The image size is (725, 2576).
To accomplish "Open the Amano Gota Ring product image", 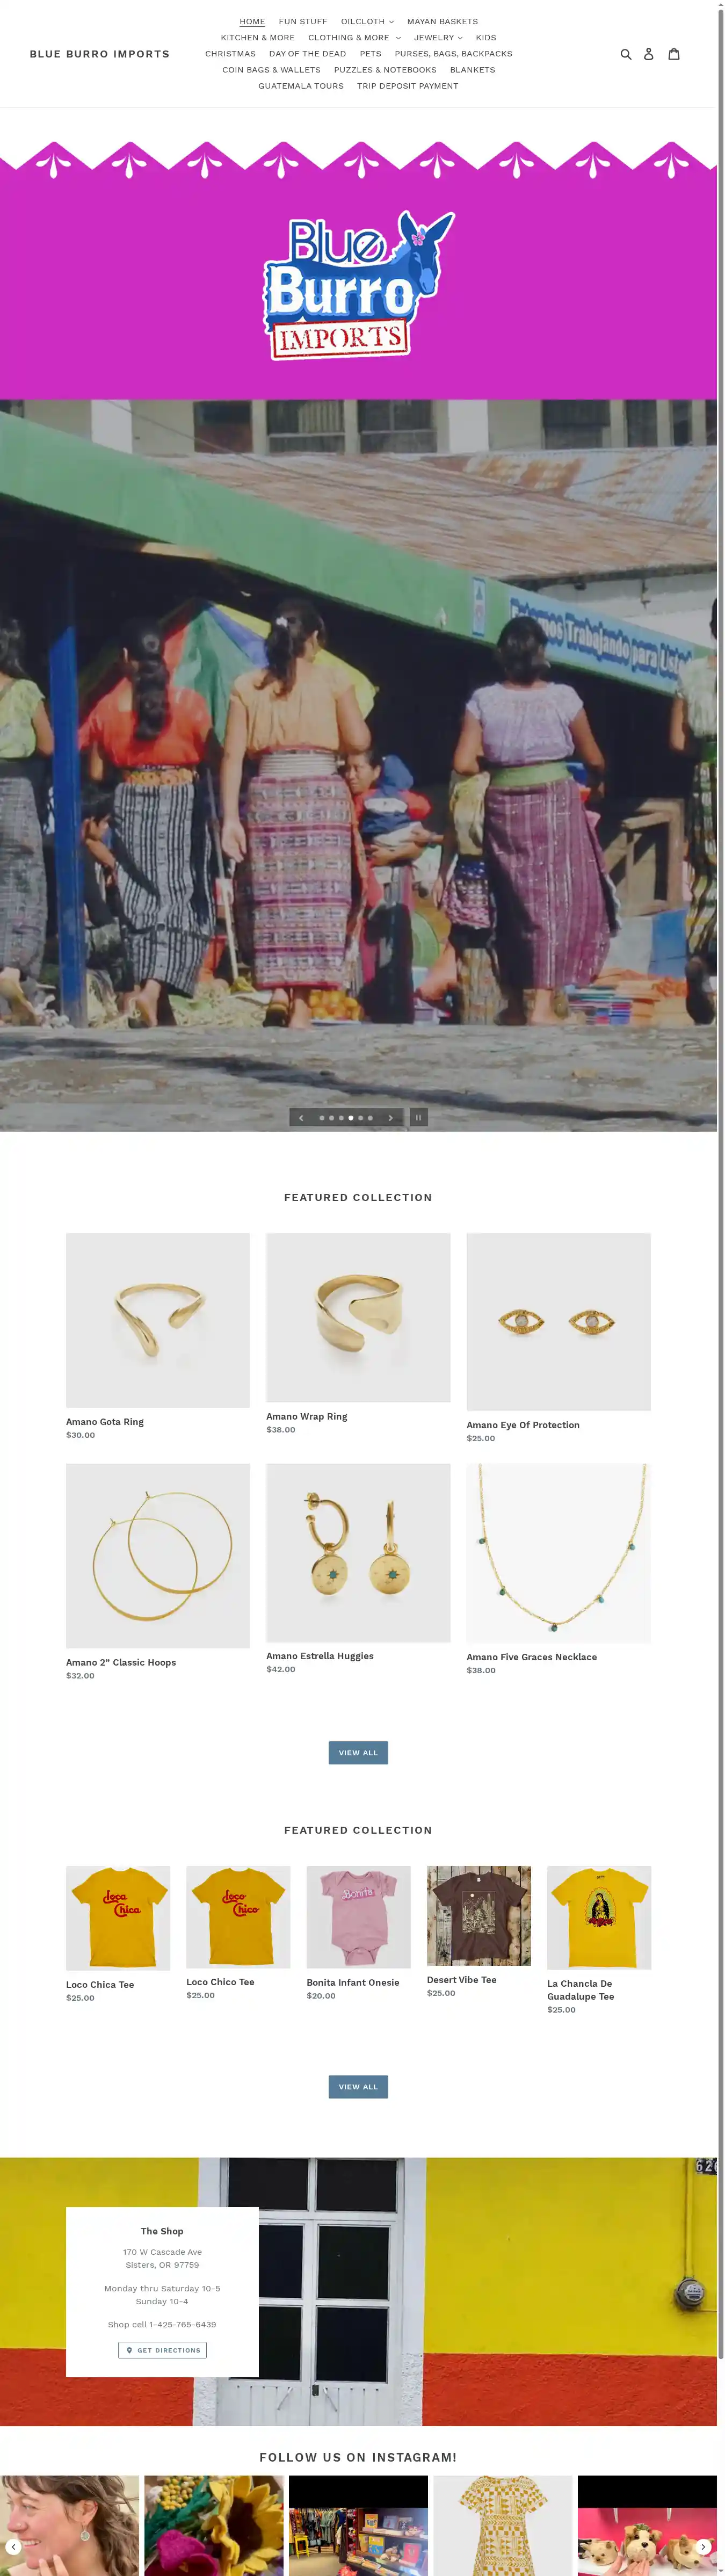I will (x=158, y=1320).
